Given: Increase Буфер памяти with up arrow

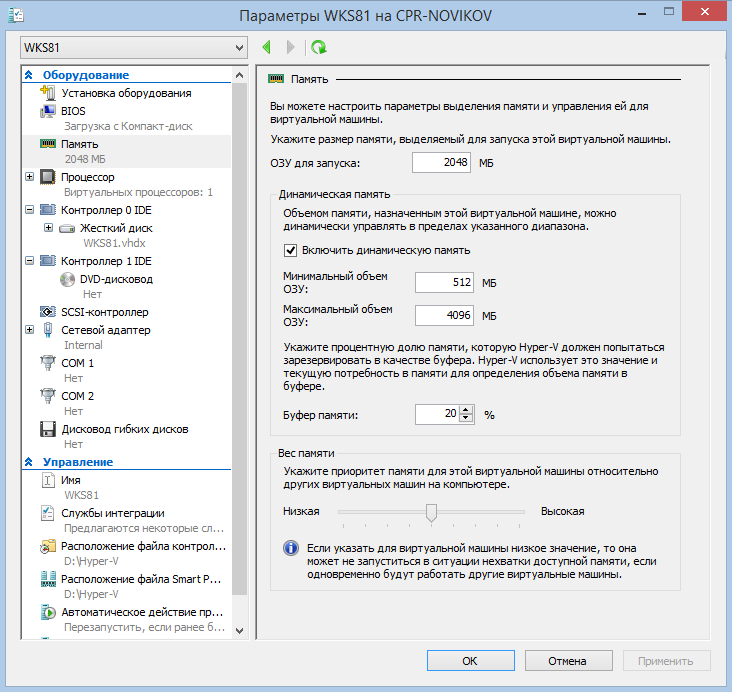Looking at the screenshot, I should (x=466, y=409).
